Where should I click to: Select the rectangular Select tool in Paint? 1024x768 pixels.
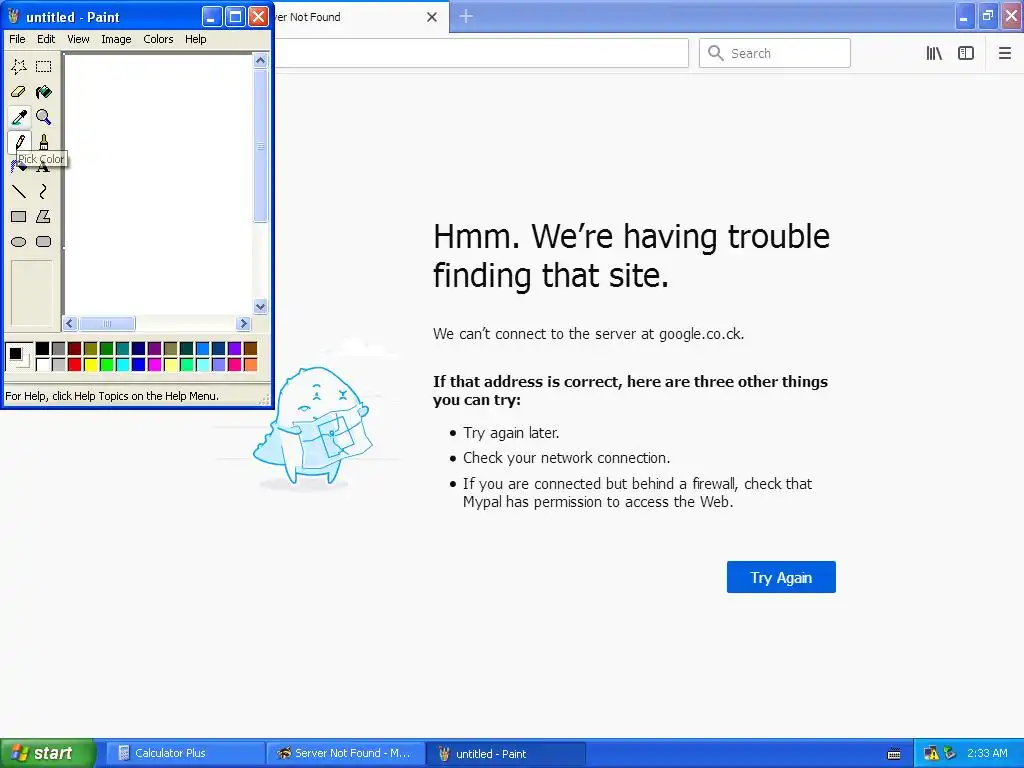(44, 66)
